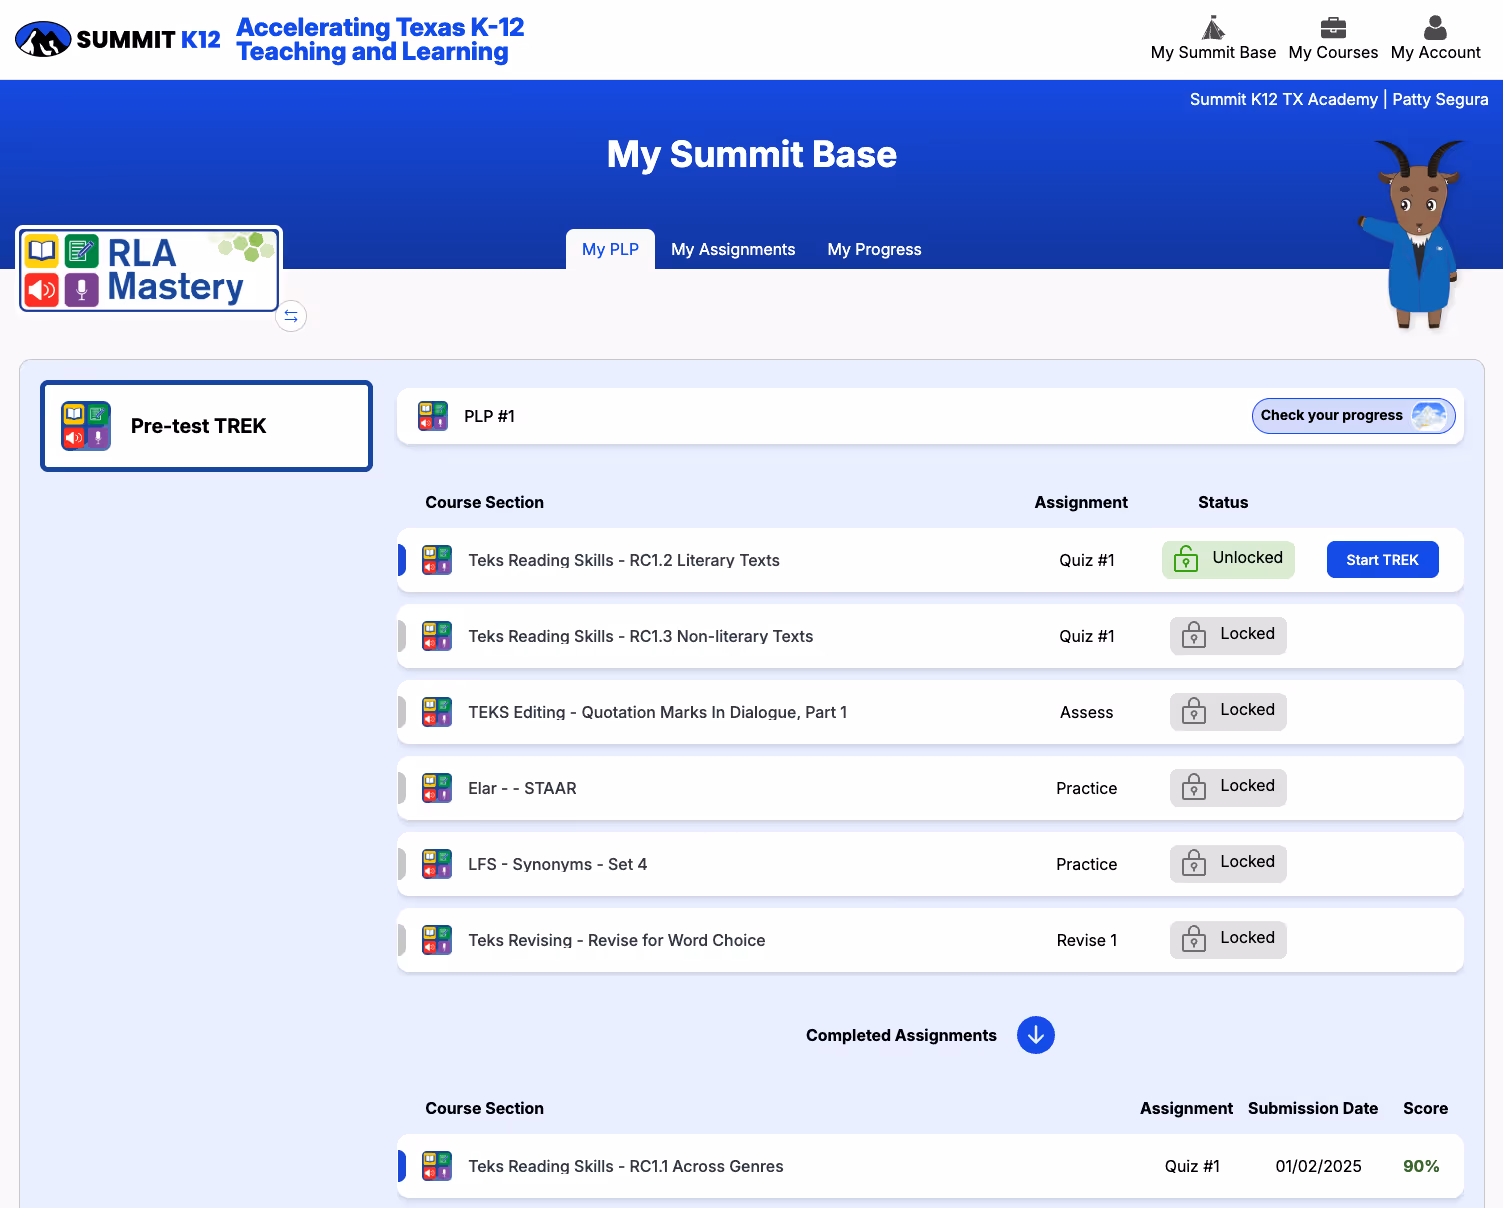This screenshot has width=1503, height=1208.
Task: Switch to the My PLP tab
Action: 610,249
